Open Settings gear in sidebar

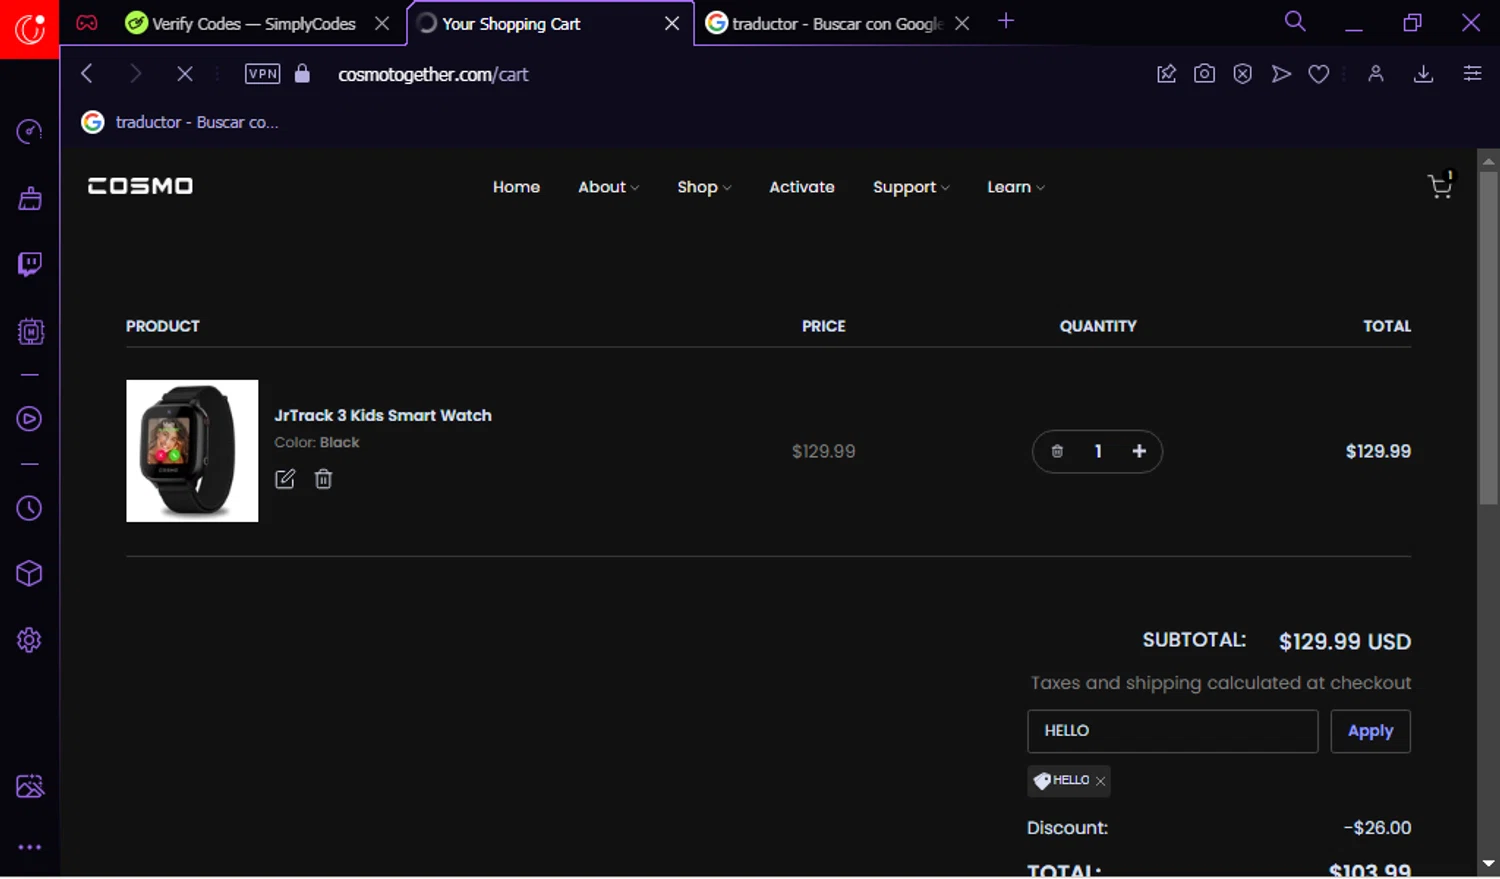click(x=29, y=640)
